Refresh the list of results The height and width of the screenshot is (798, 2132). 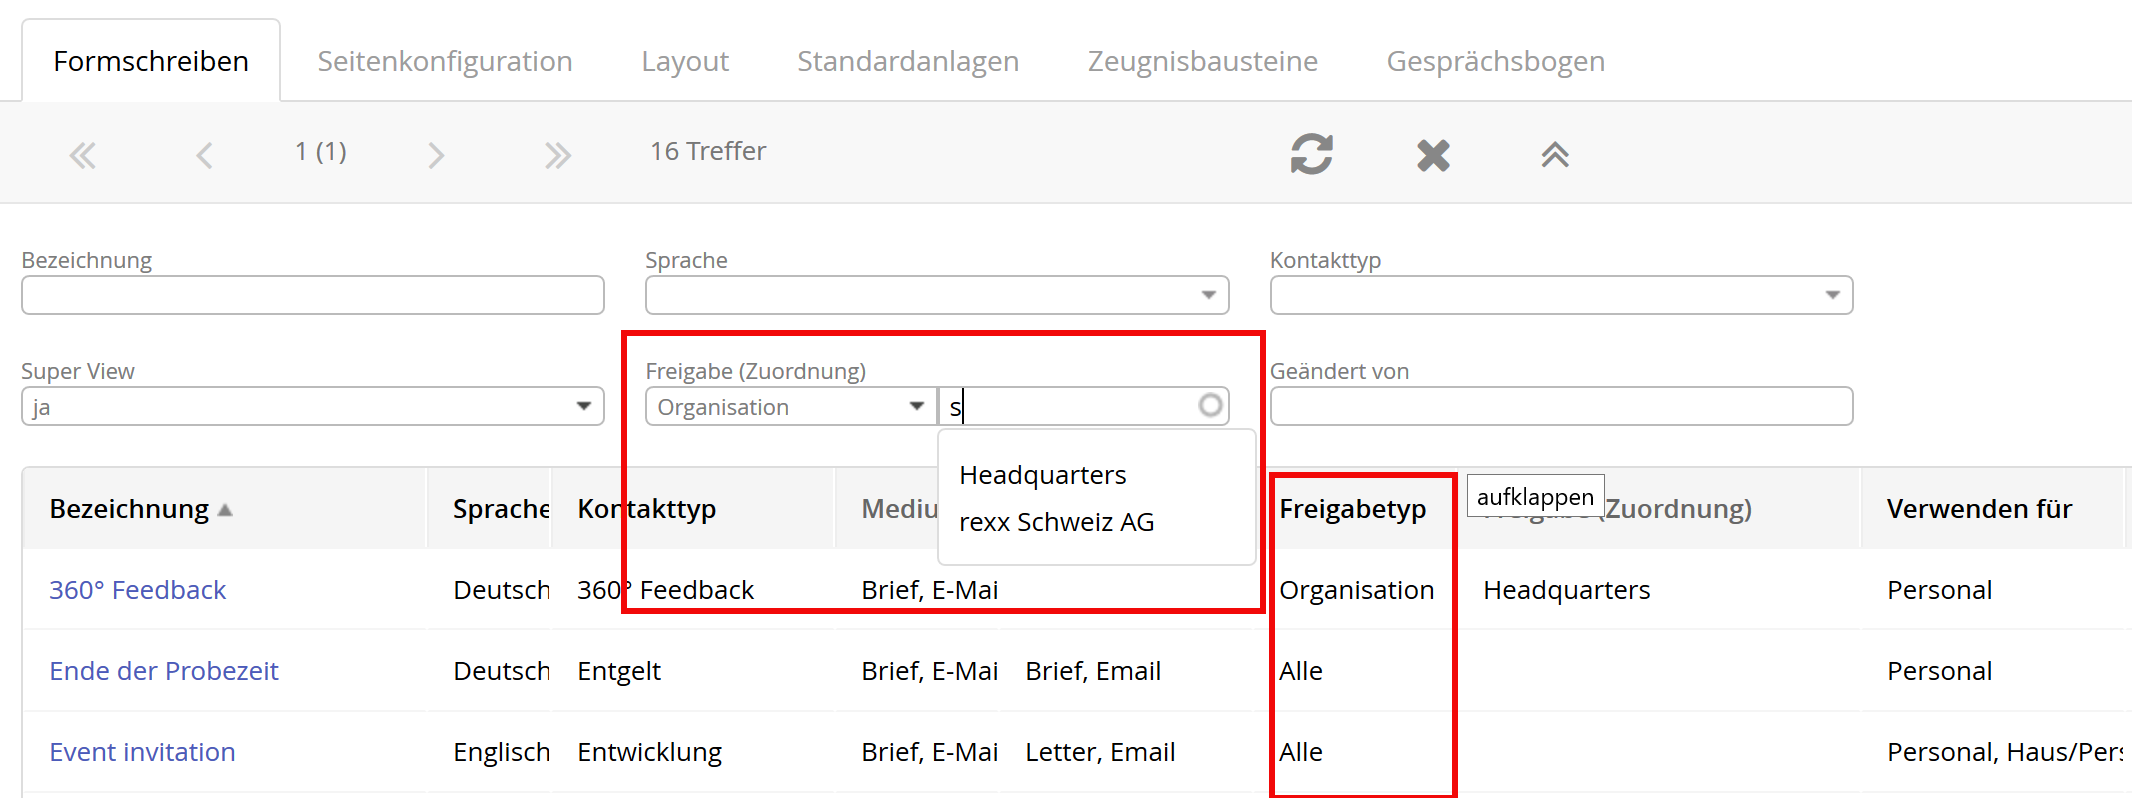click(1311, 154)
